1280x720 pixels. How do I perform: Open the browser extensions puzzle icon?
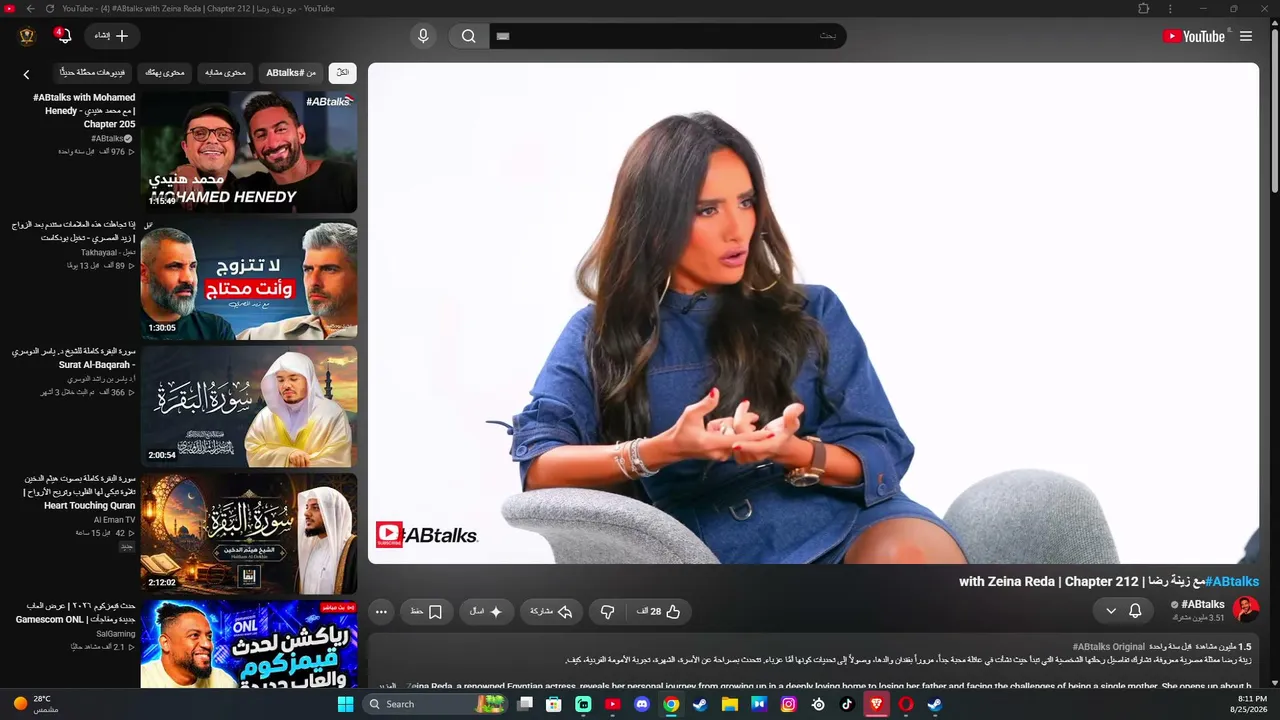pyautogui.click(x=1144, y=9)
